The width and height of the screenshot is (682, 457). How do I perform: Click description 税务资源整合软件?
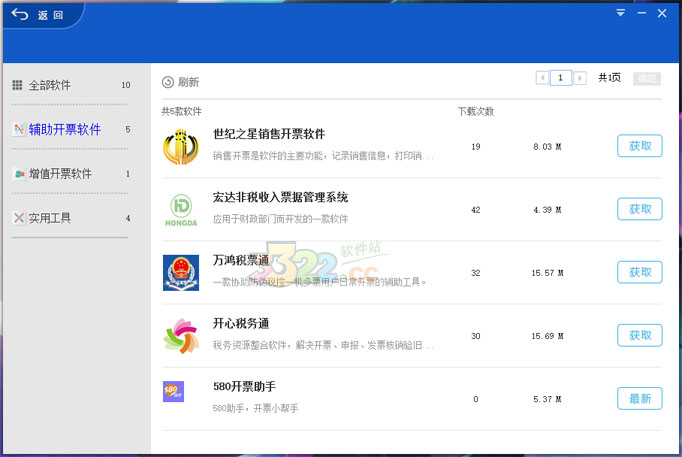click(323, 345)
